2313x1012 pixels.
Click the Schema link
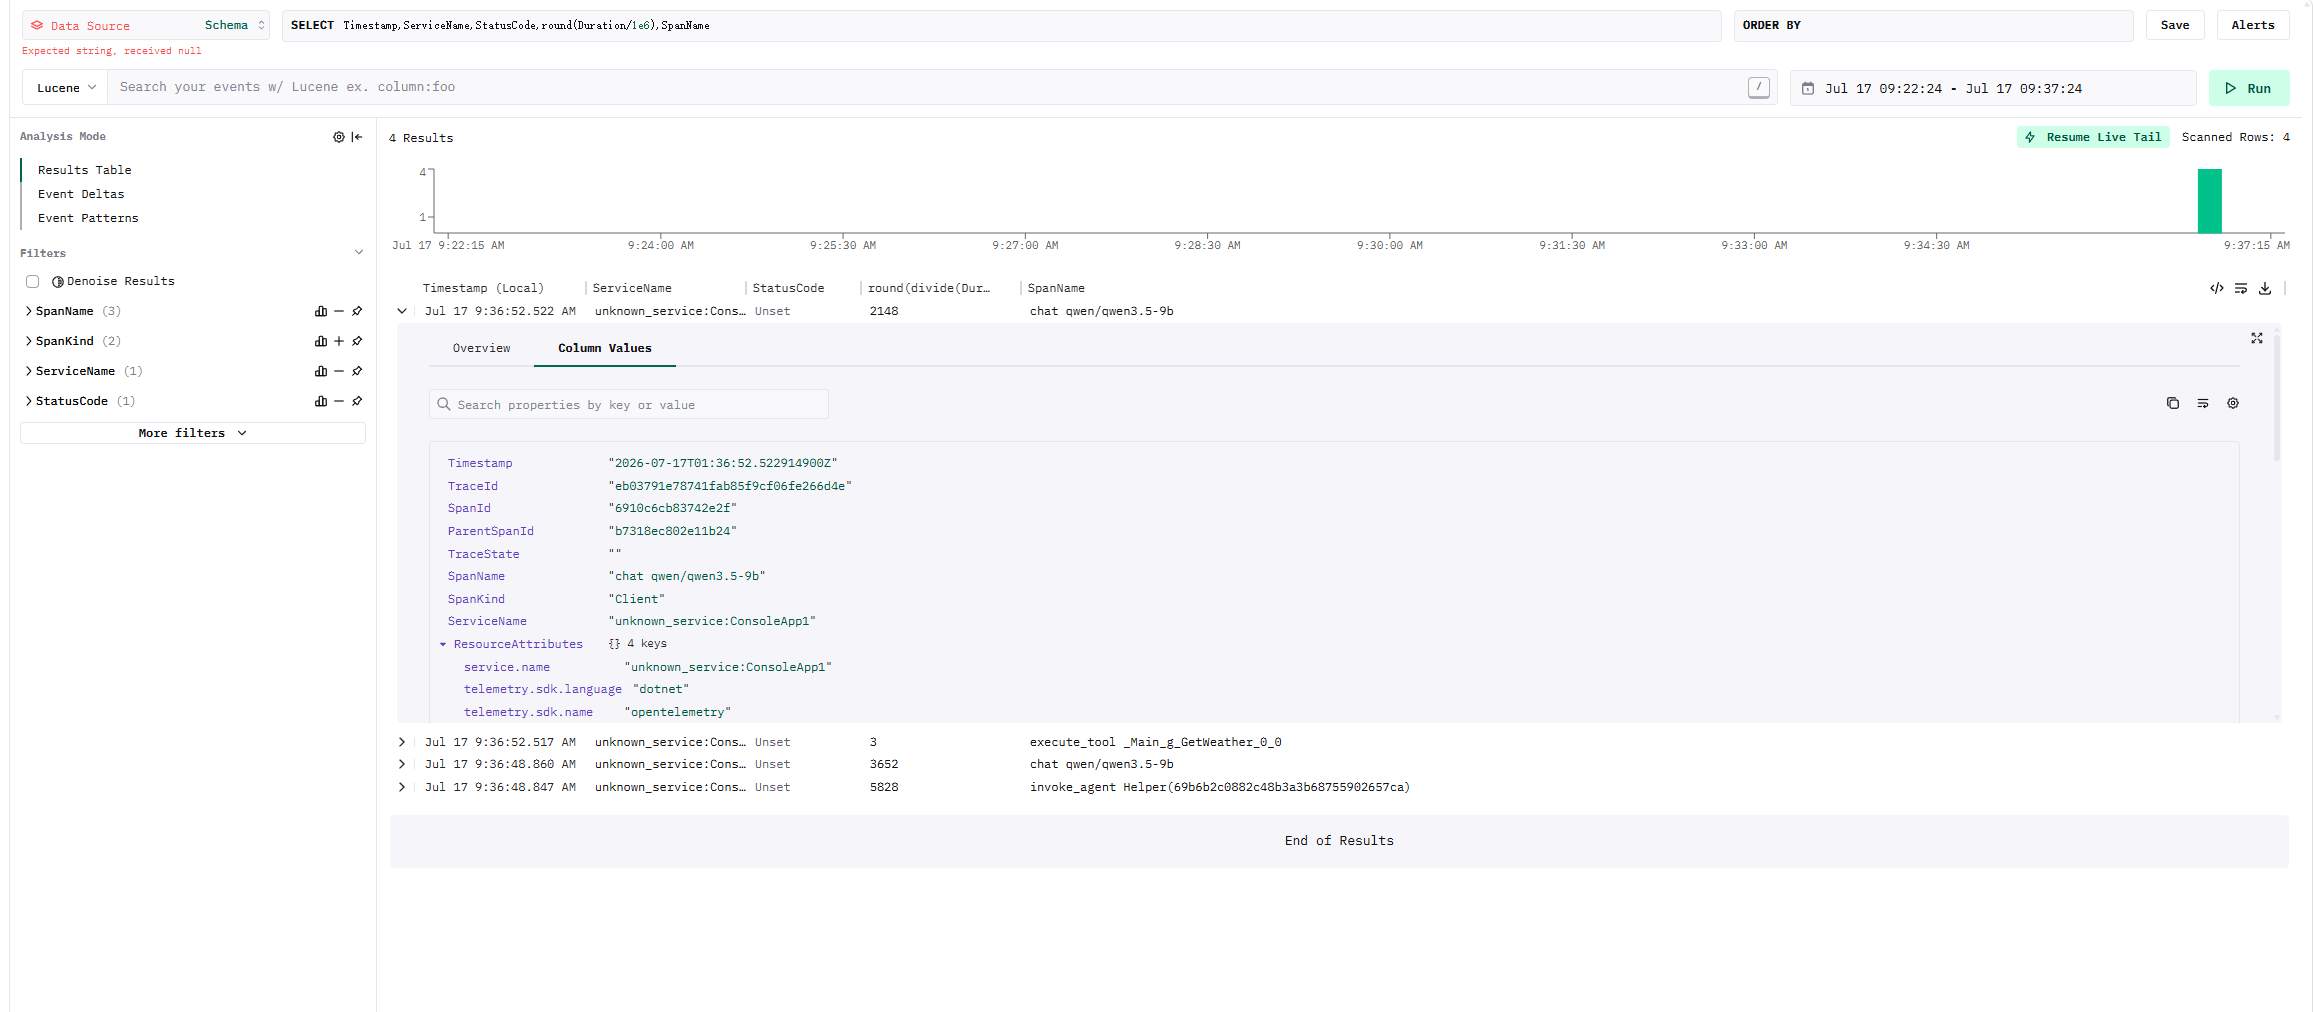tap(226, 26)
